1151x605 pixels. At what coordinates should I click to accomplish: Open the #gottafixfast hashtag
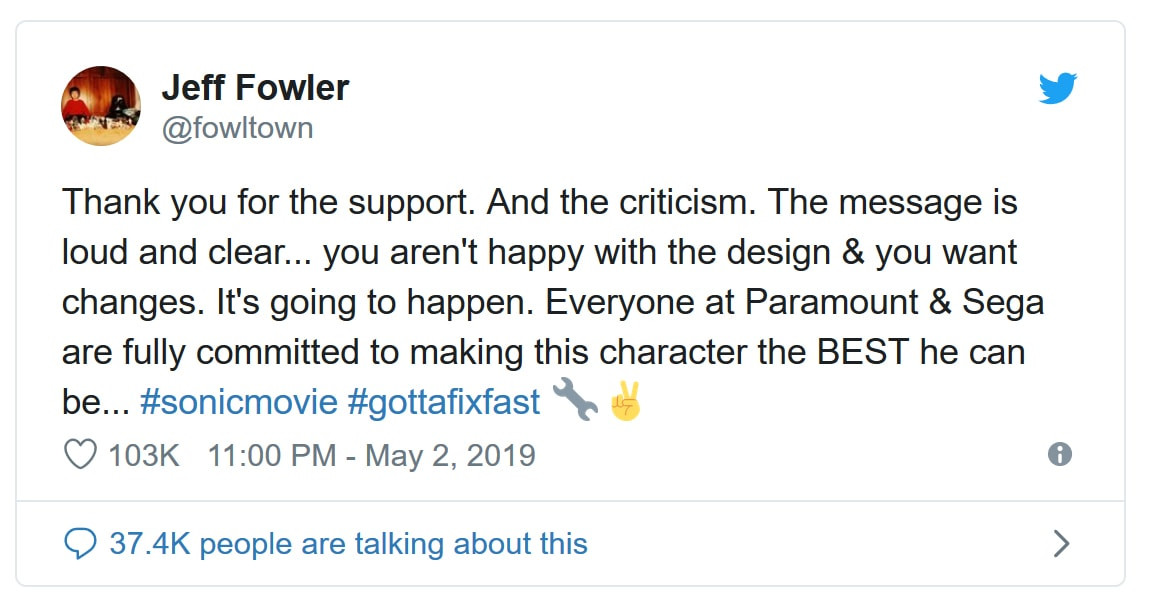tap(444, 402)
